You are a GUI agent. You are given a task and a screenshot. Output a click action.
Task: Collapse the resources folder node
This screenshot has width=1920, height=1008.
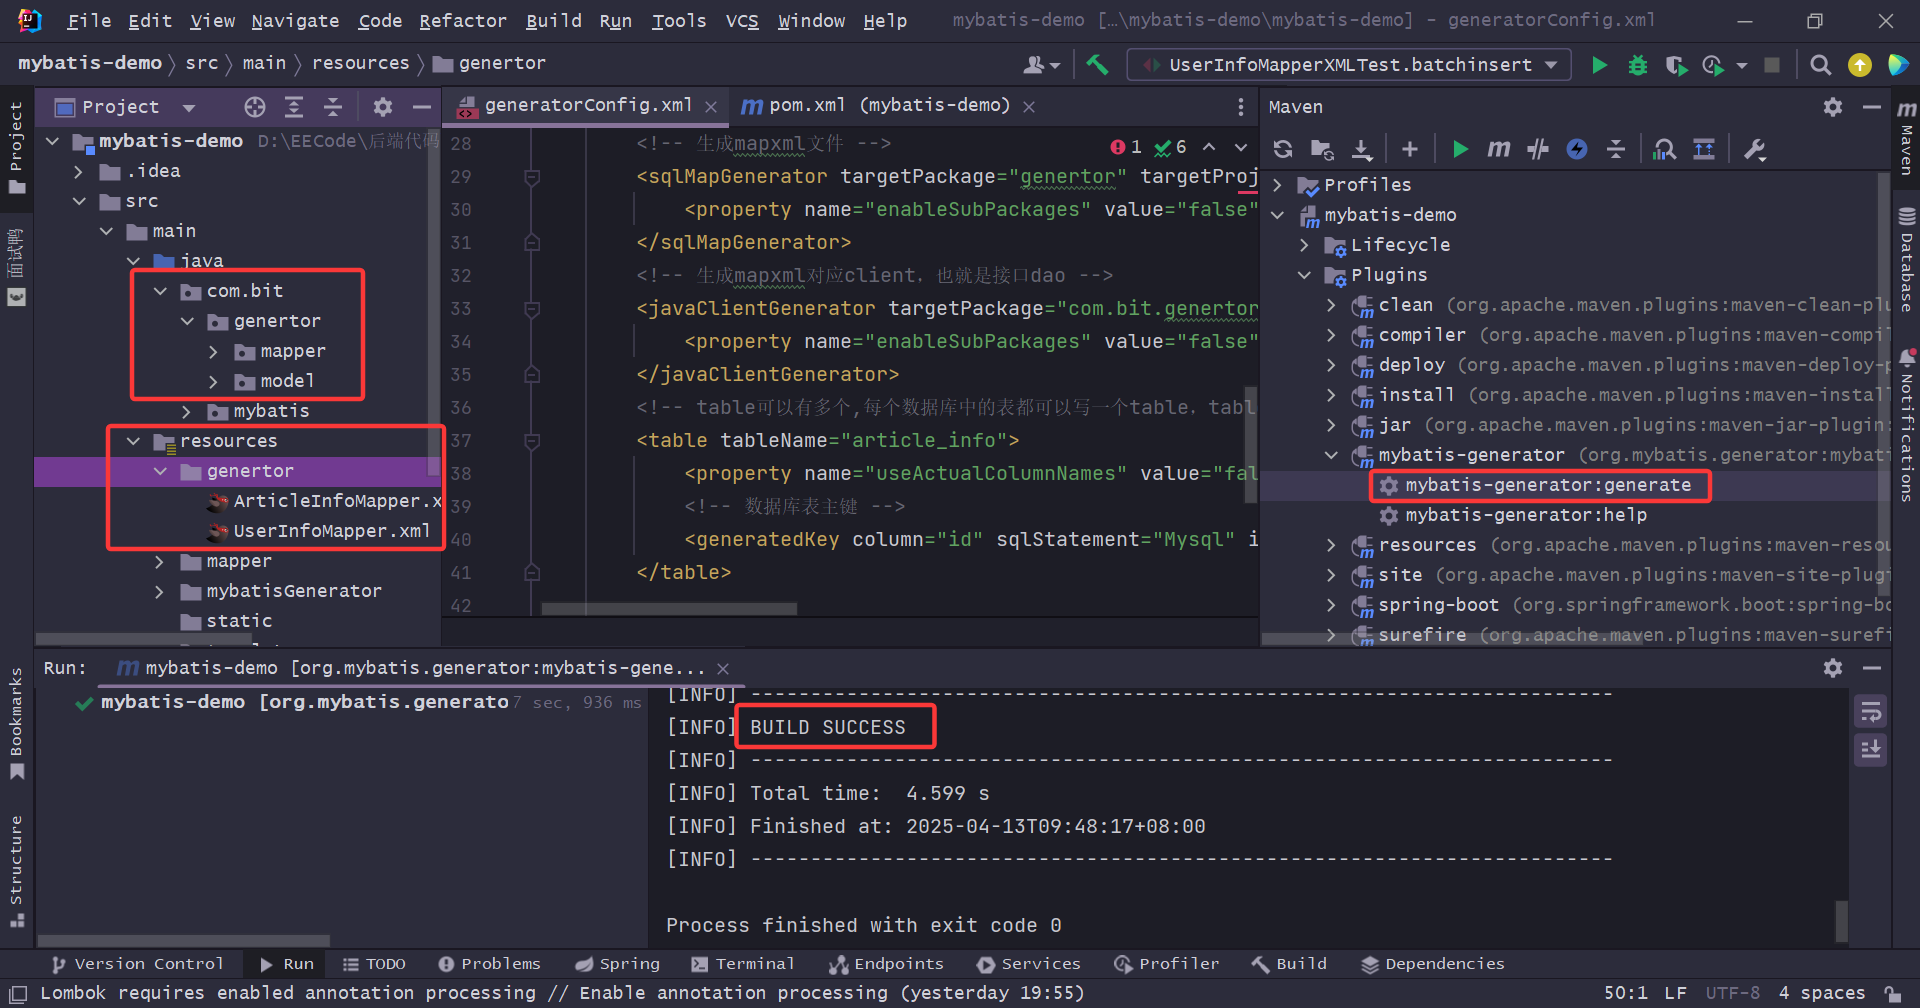click(x=133, y=441)
